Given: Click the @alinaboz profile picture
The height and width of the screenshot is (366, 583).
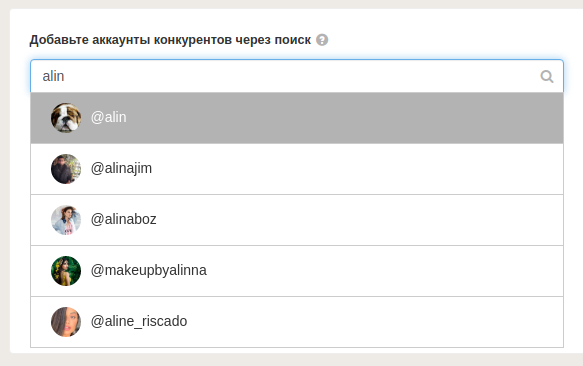Looking at the screenshot, I should 66,220.
